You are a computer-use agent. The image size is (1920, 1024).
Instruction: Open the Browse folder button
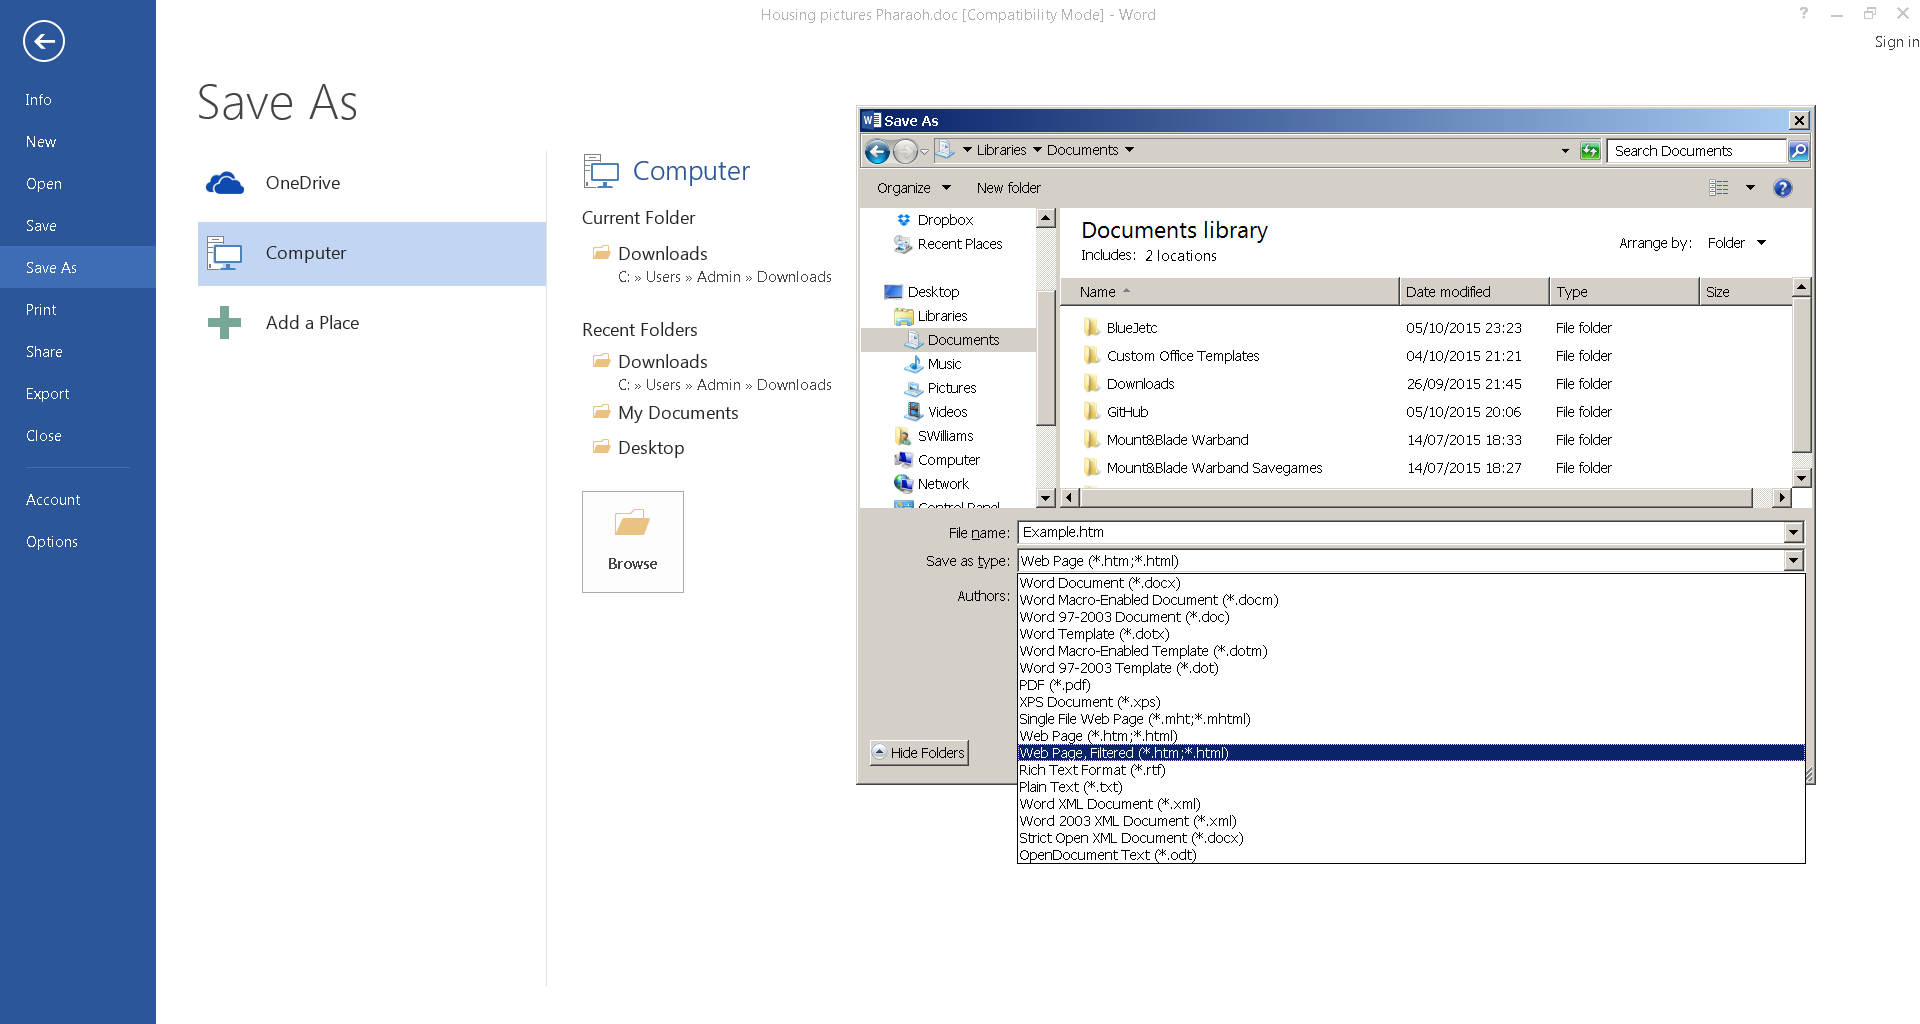(633, 541)
